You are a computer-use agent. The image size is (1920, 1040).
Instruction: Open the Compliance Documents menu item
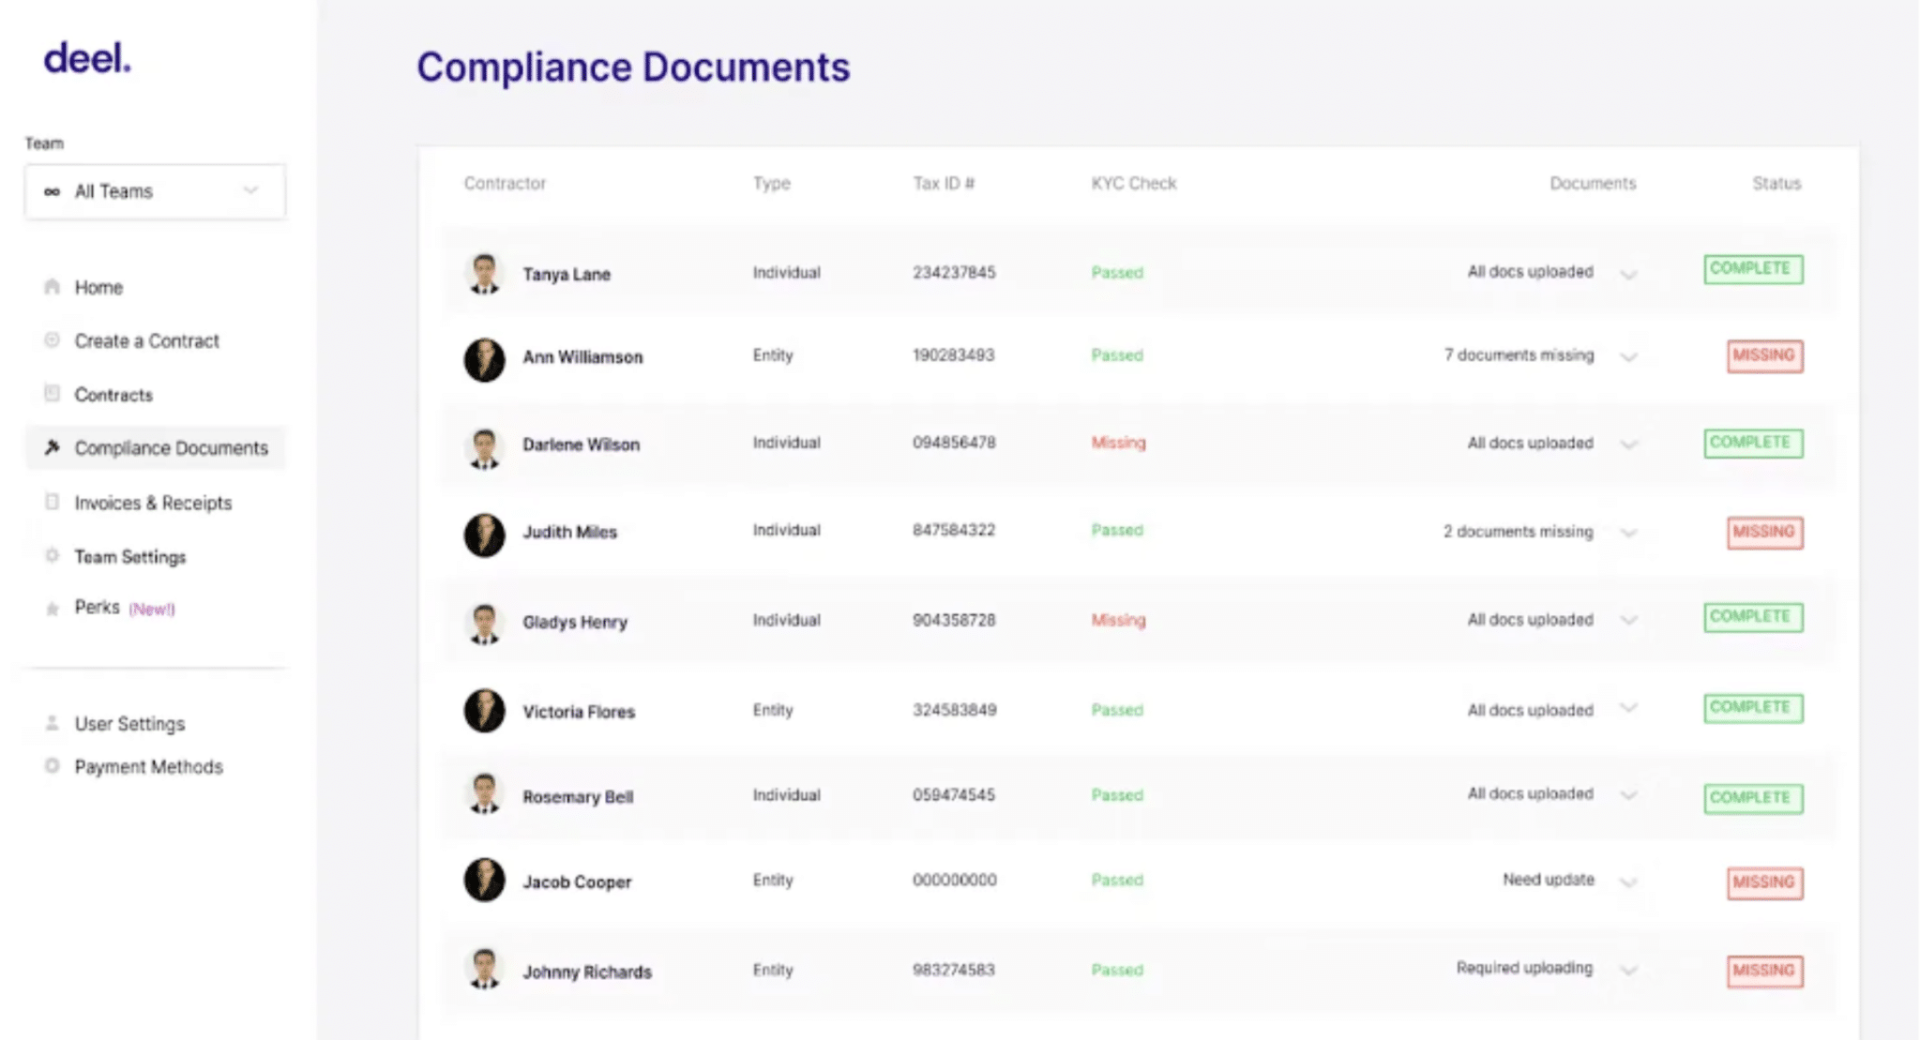click(x=170, y=448)
